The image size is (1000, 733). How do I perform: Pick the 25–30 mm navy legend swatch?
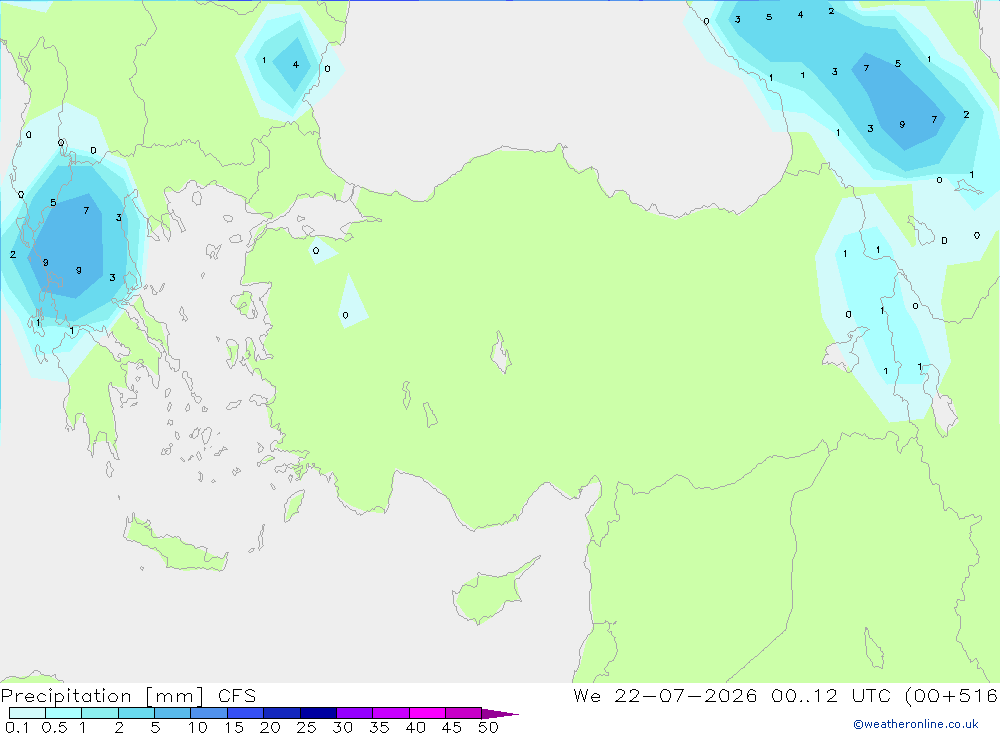(318, 713)
